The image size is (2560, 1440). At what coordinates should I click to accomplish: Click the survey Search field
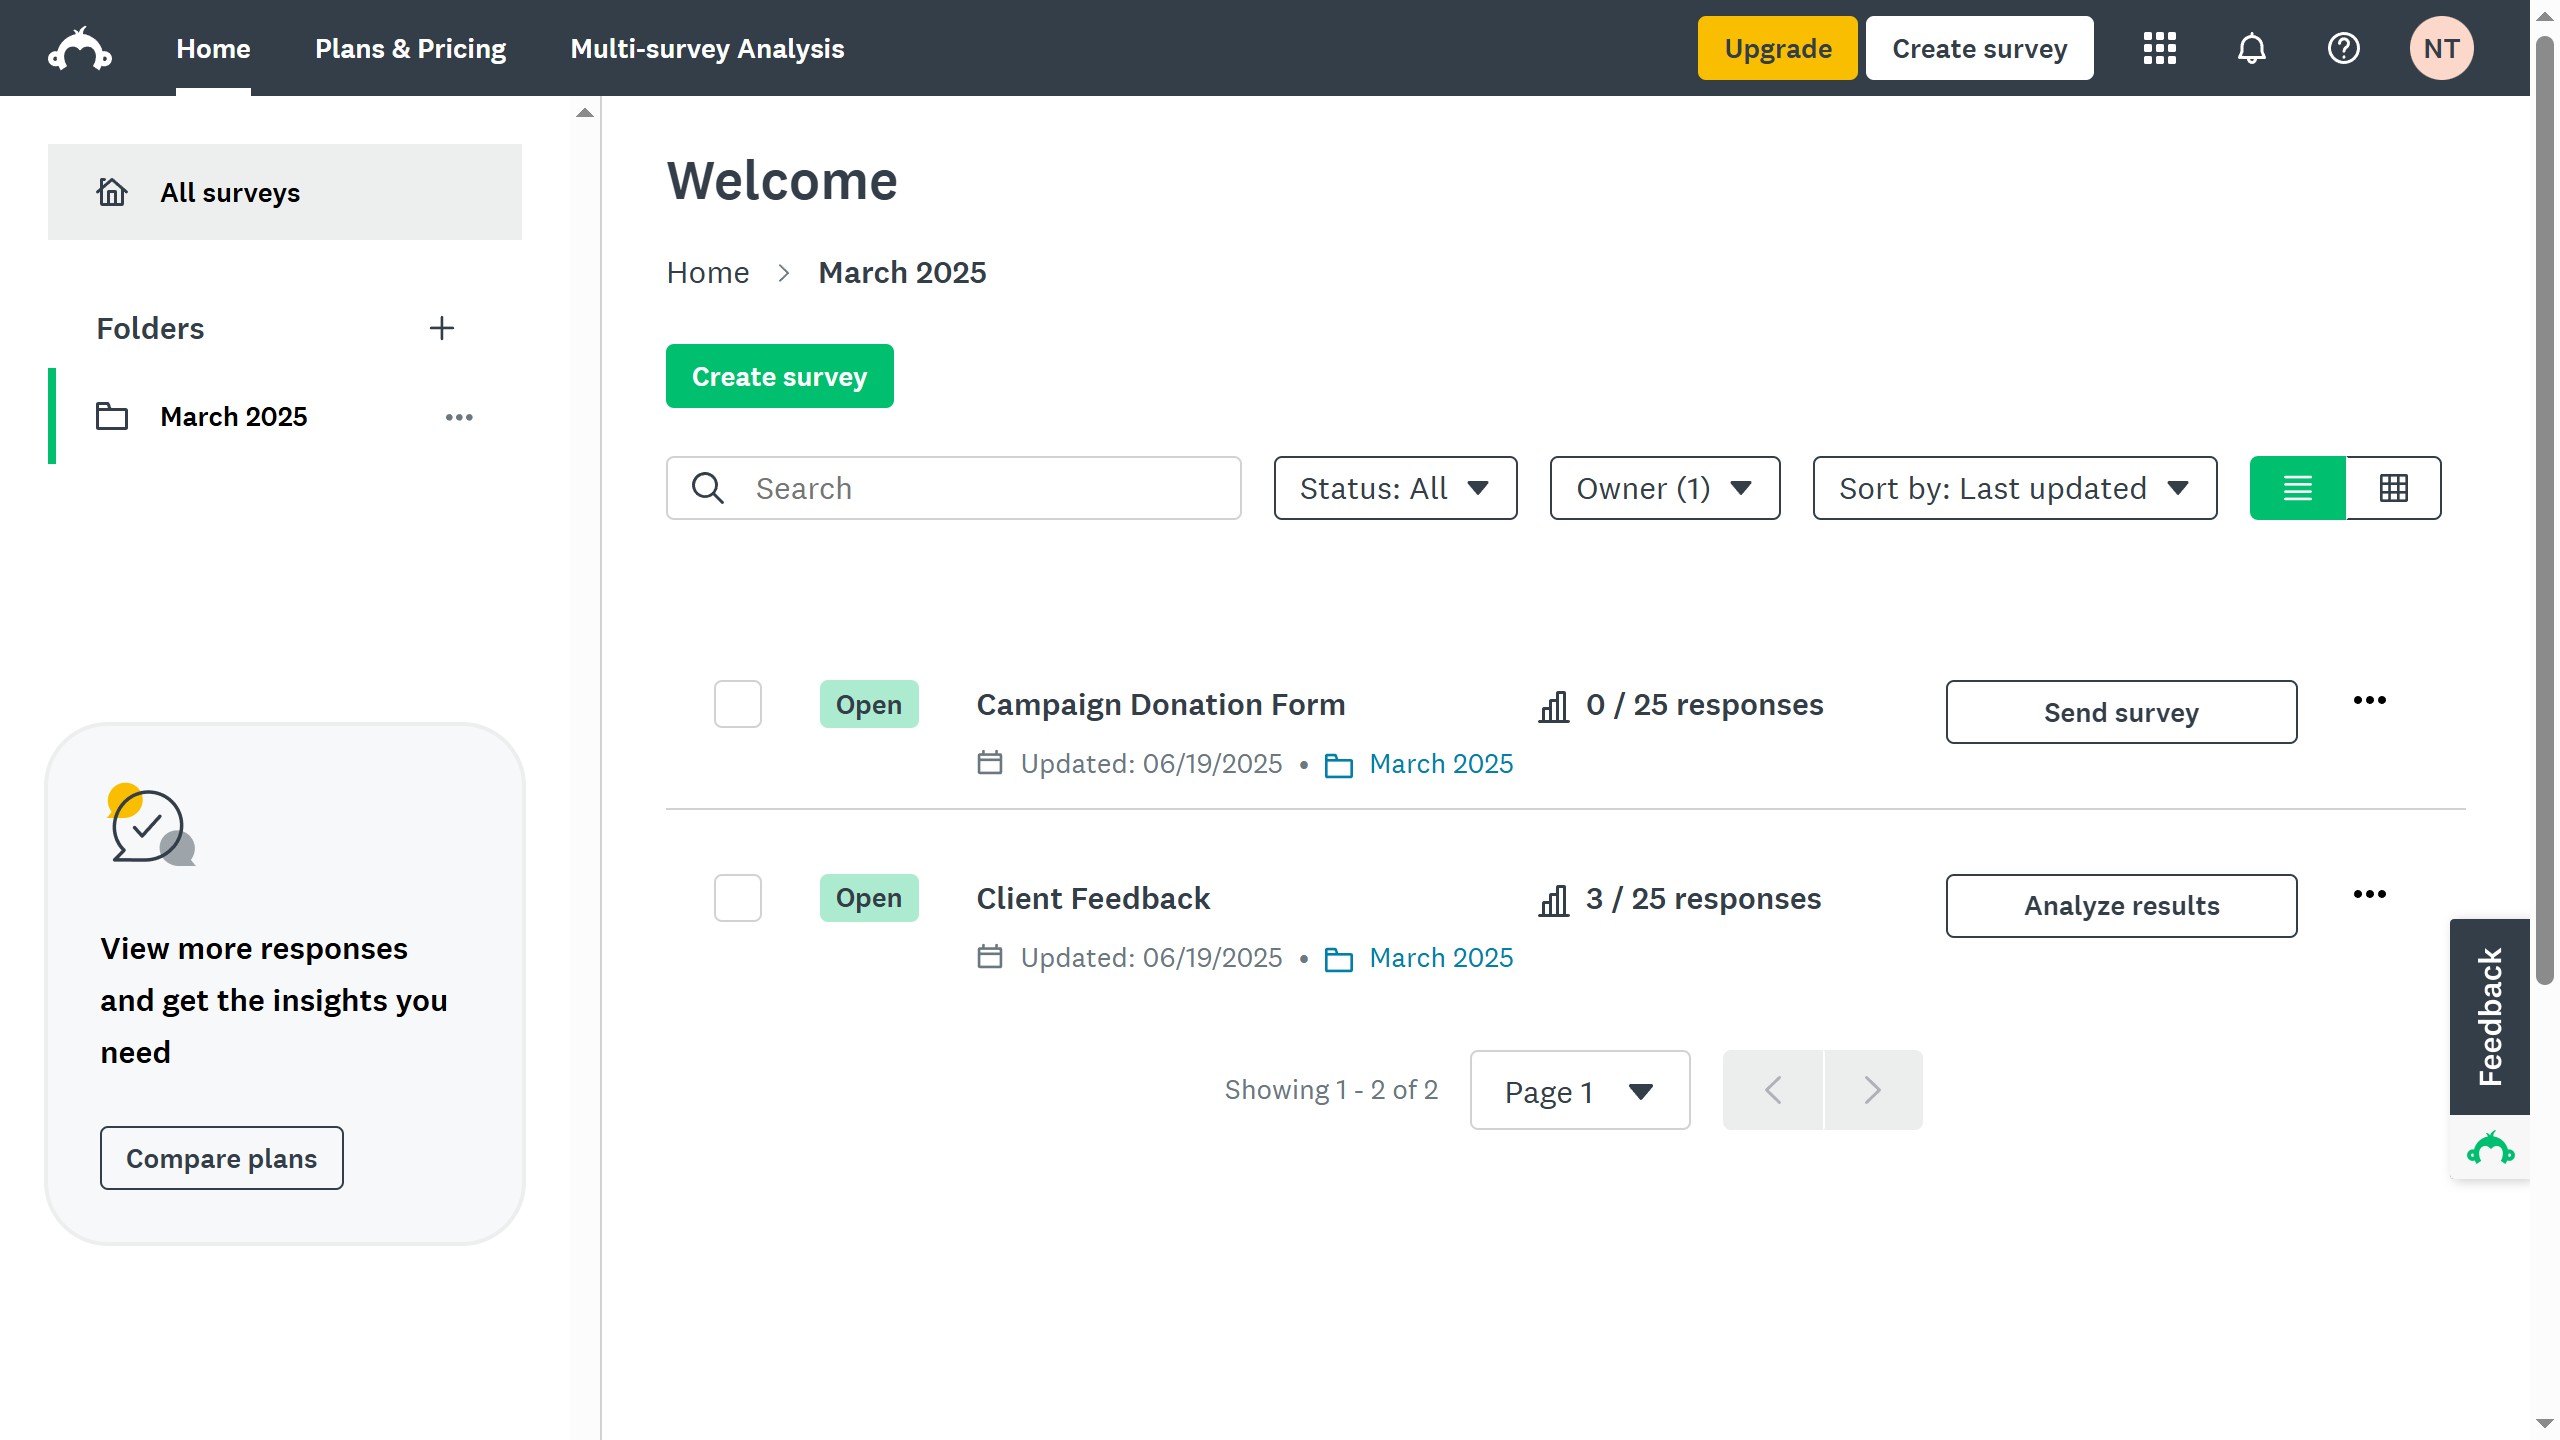pyautogui.click(x=990, y=488)
